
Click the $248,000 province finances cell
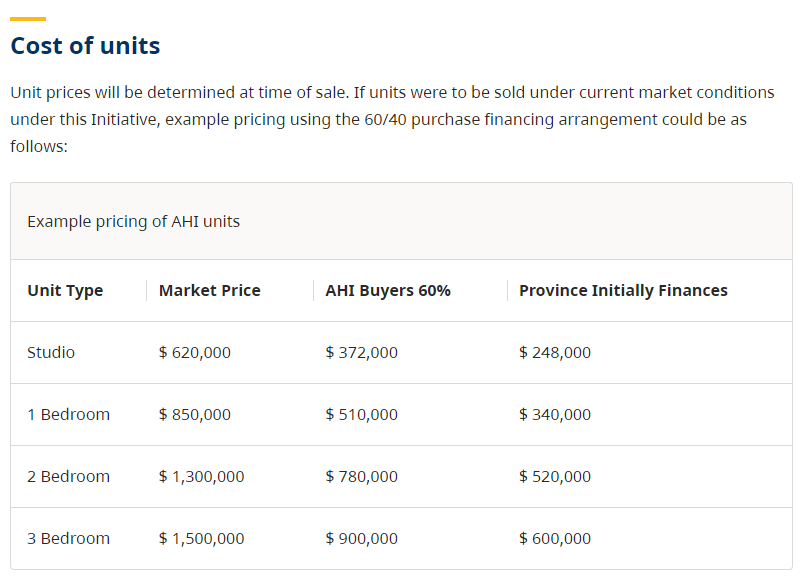click(555, 353)
